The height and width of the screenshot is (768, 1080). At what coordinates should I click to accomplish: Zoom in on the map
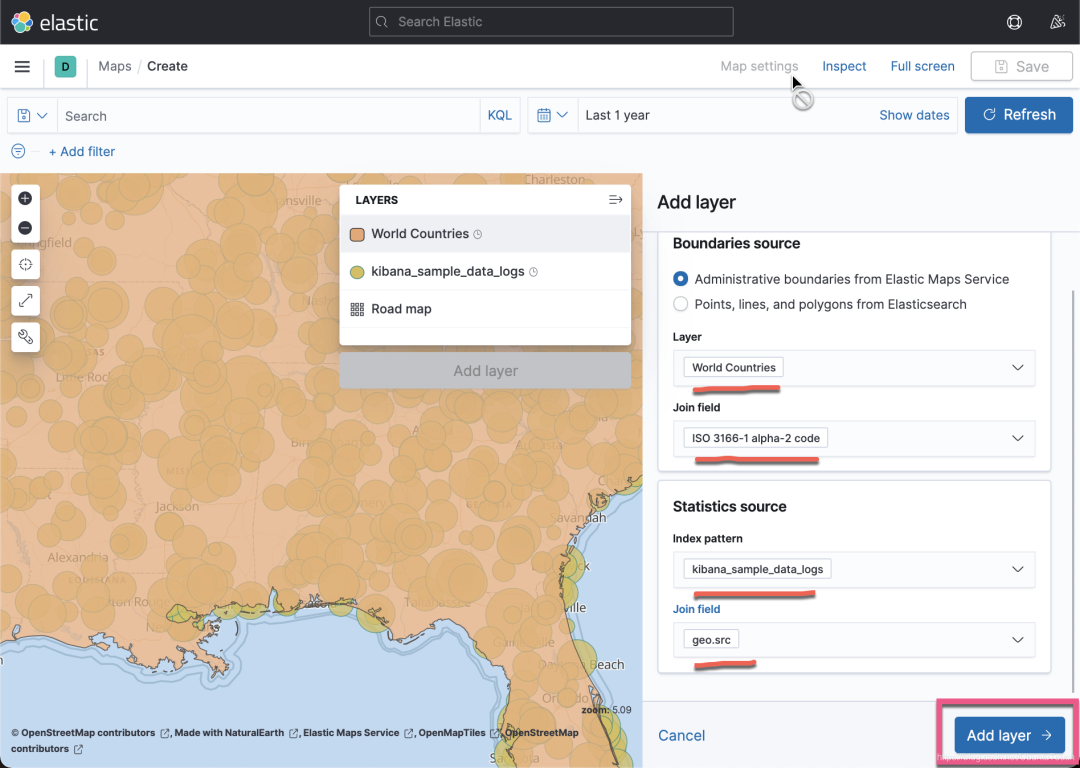(25, 198)
